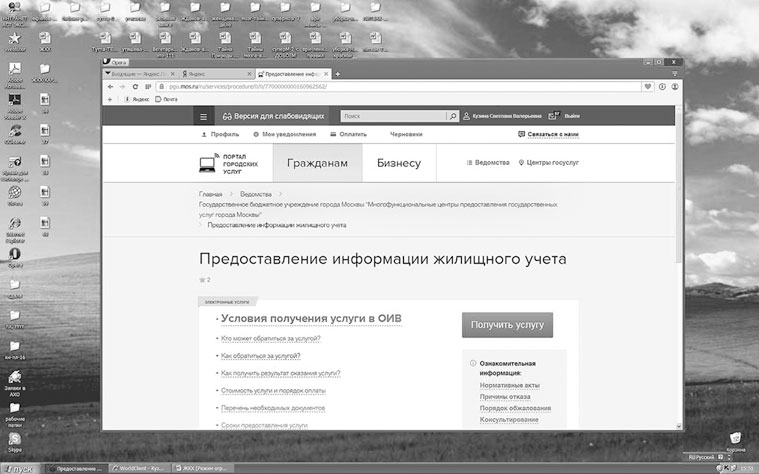Screen dimensions: 759x474
Task: Click the star rating icon under the title
Action: point(201,279)
